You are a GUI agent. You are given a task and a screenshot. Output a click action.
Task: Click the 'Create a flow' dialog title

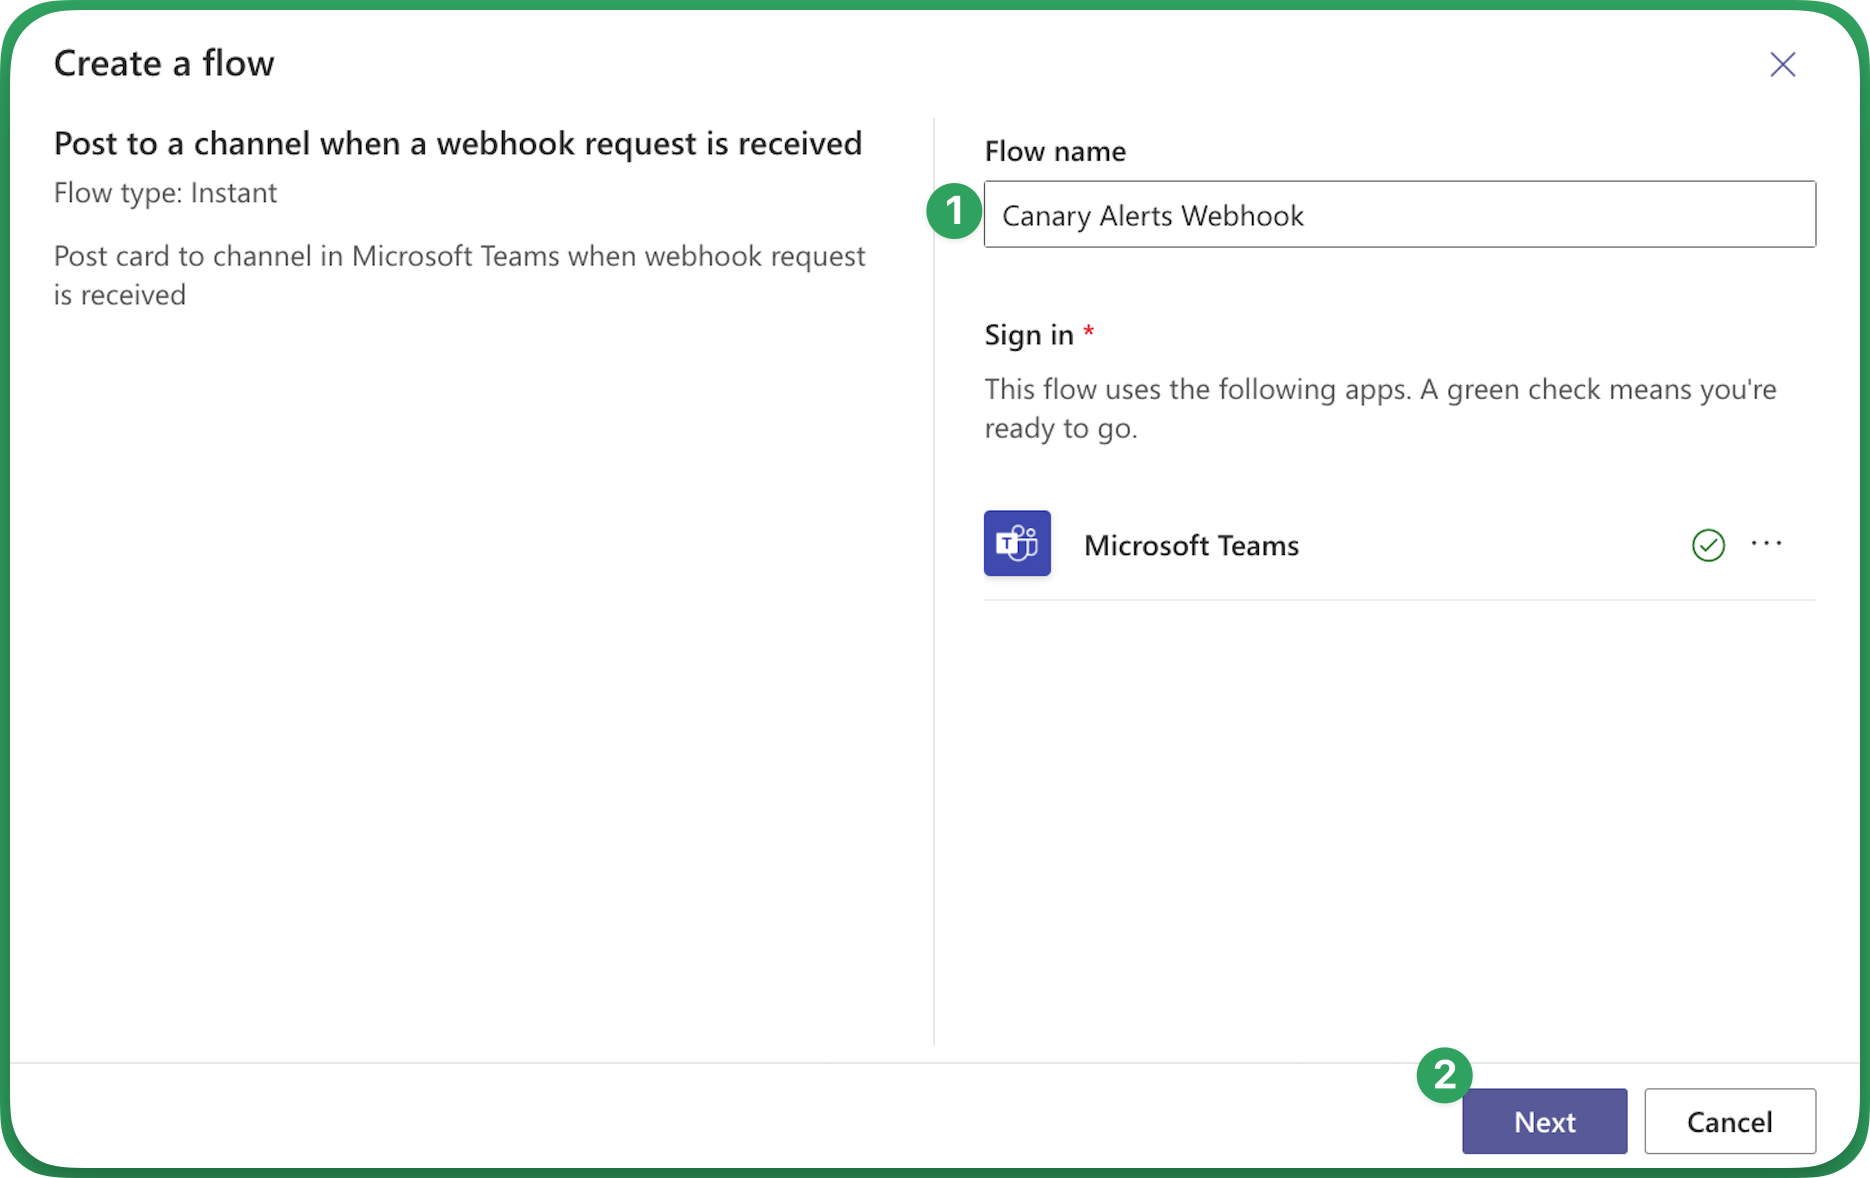click(x=164, y=63)
